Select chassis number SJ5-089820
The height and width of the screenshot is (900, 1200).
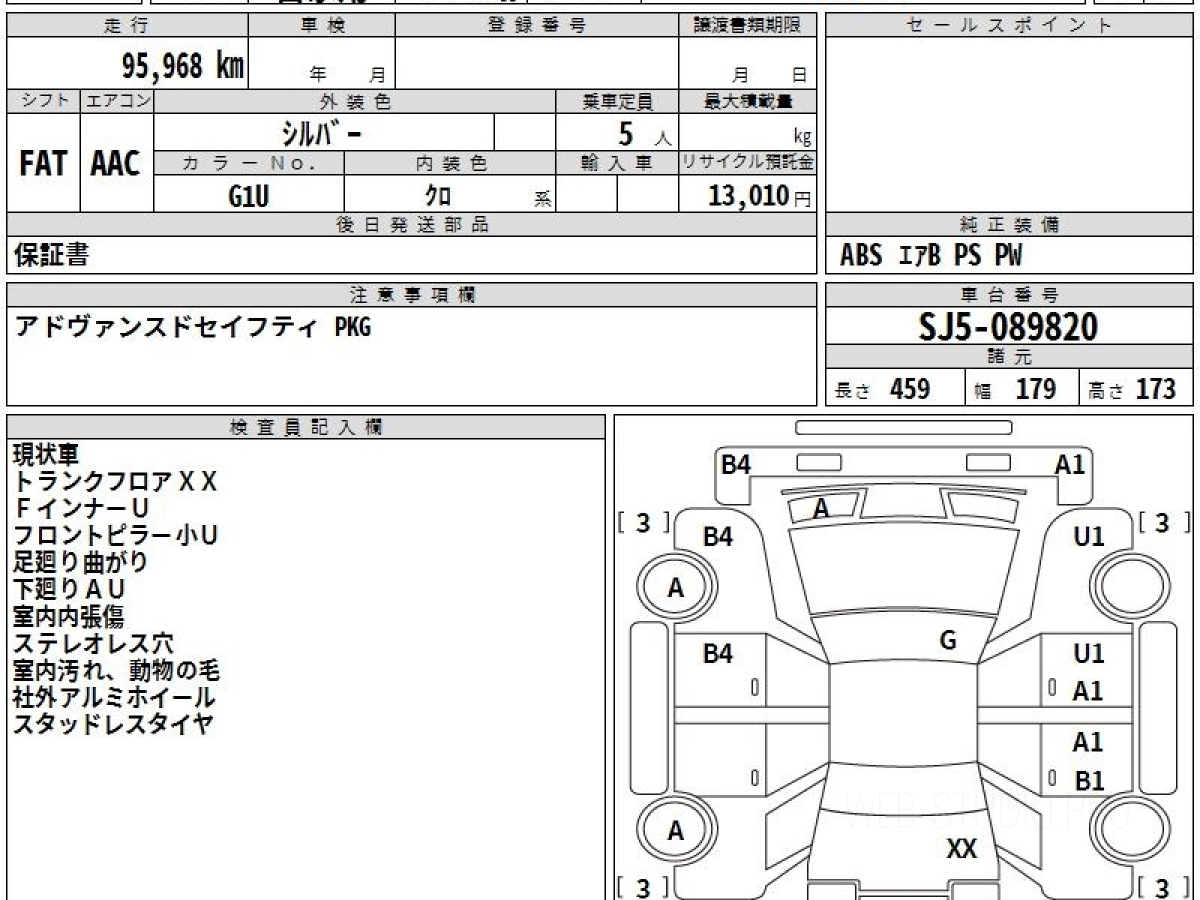(1009, 327)
